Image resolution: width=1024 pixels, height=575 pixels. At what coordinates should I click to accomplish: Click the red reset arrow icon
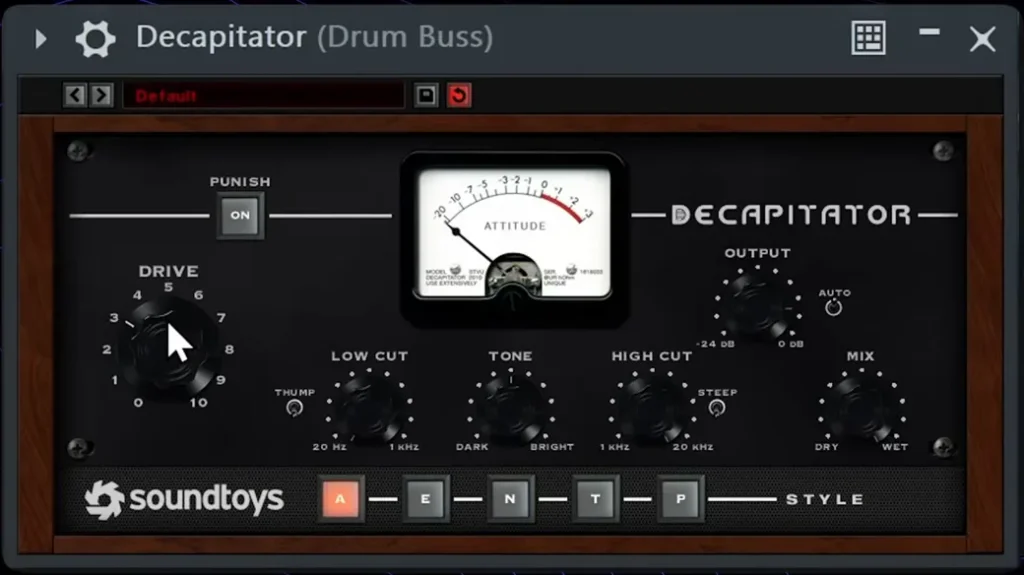point(458,95)
